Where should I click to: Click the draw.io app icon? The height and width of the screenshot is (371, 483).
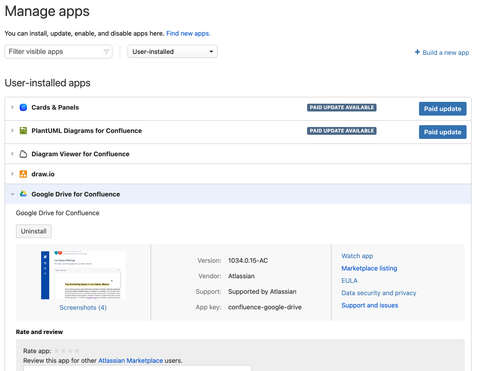coord(23,174)
